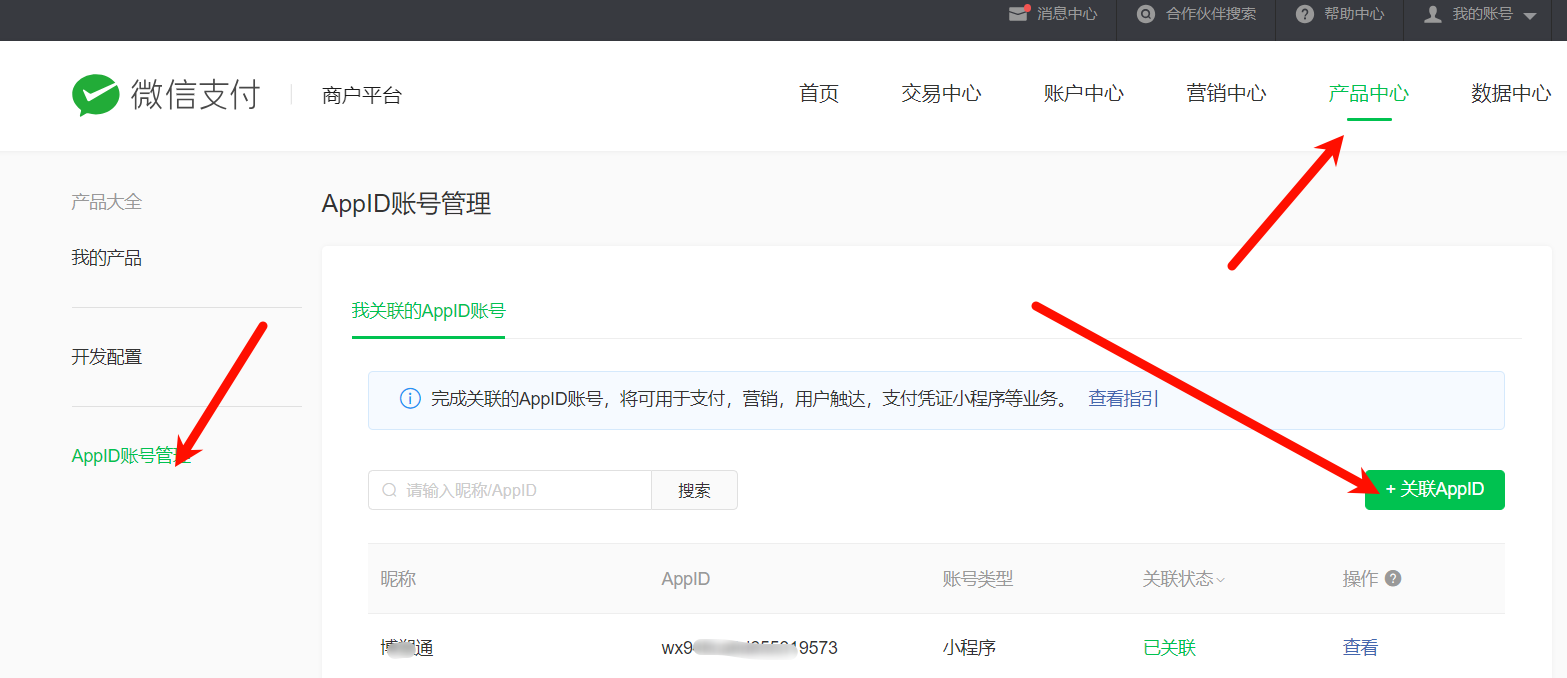Click the 已关联 status text
Image resolution: width=1567 pixels, height=678 pixels.
[x=1169, y=648]
